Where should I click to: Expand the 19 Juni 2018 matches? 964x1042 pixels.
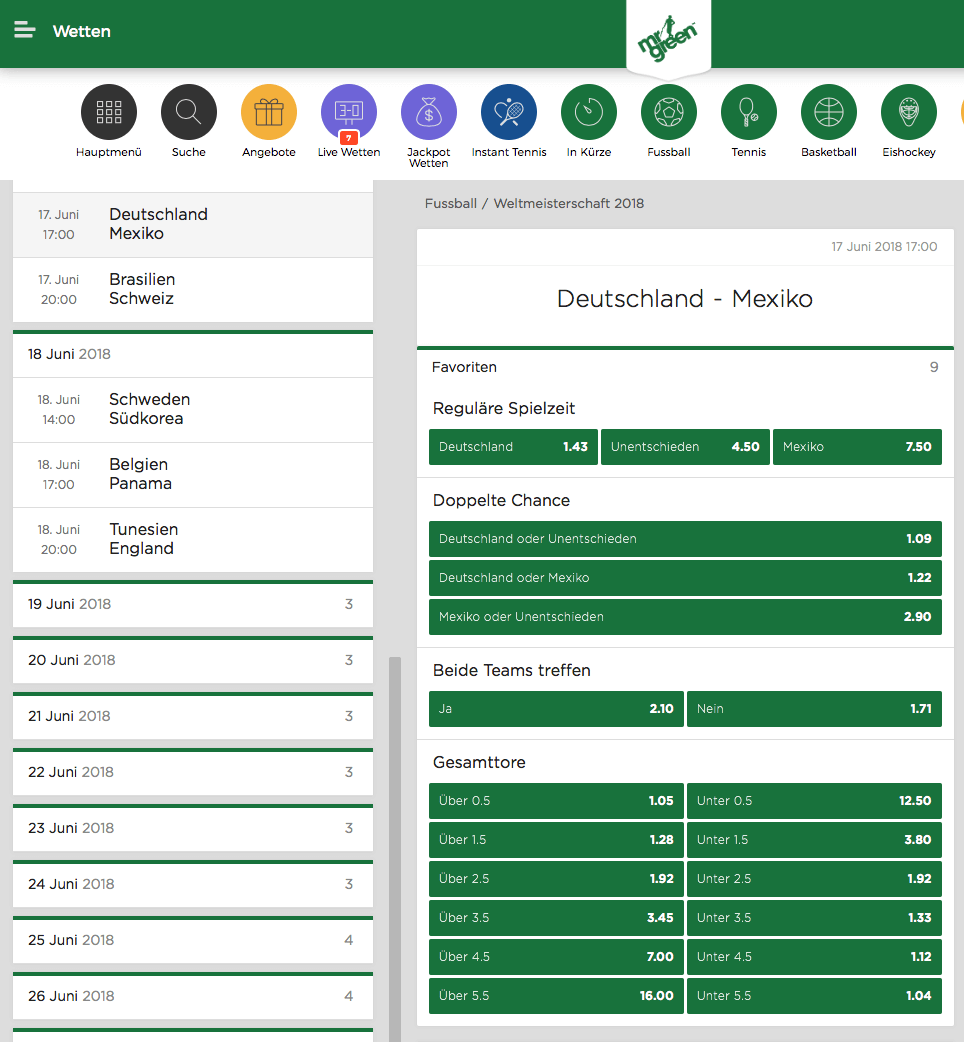coord(193,604)
